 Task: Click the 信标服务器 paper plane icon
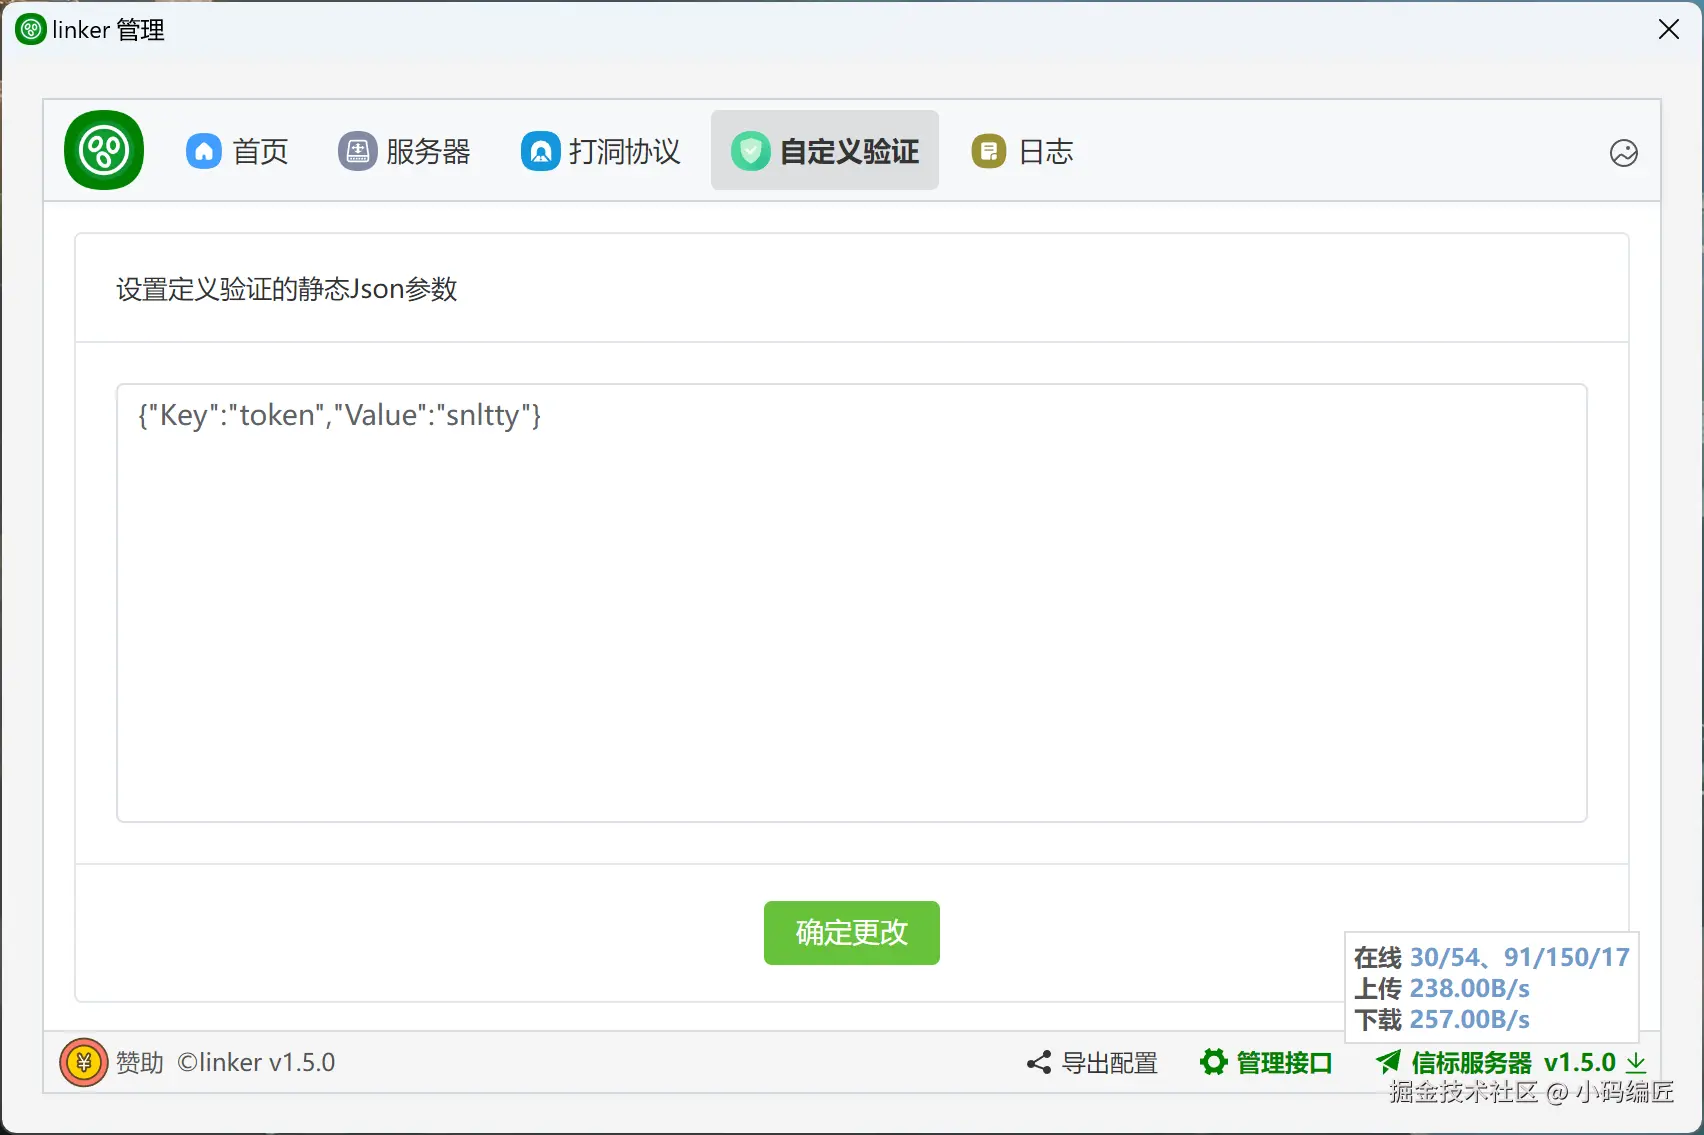point(1388,1062)
